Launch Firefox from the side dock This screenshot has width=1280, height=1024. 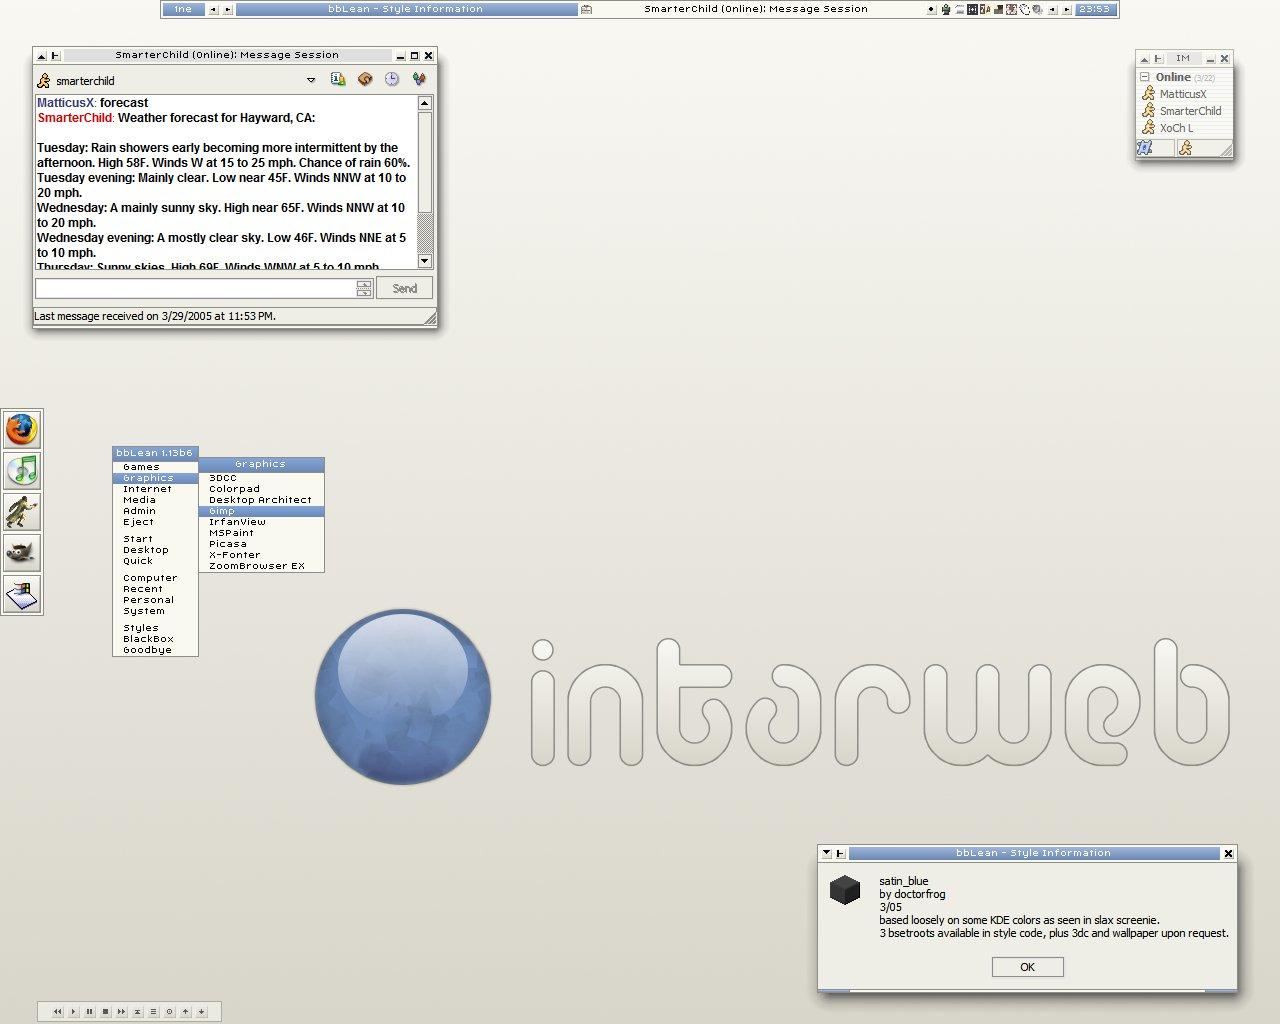(22, 429)
